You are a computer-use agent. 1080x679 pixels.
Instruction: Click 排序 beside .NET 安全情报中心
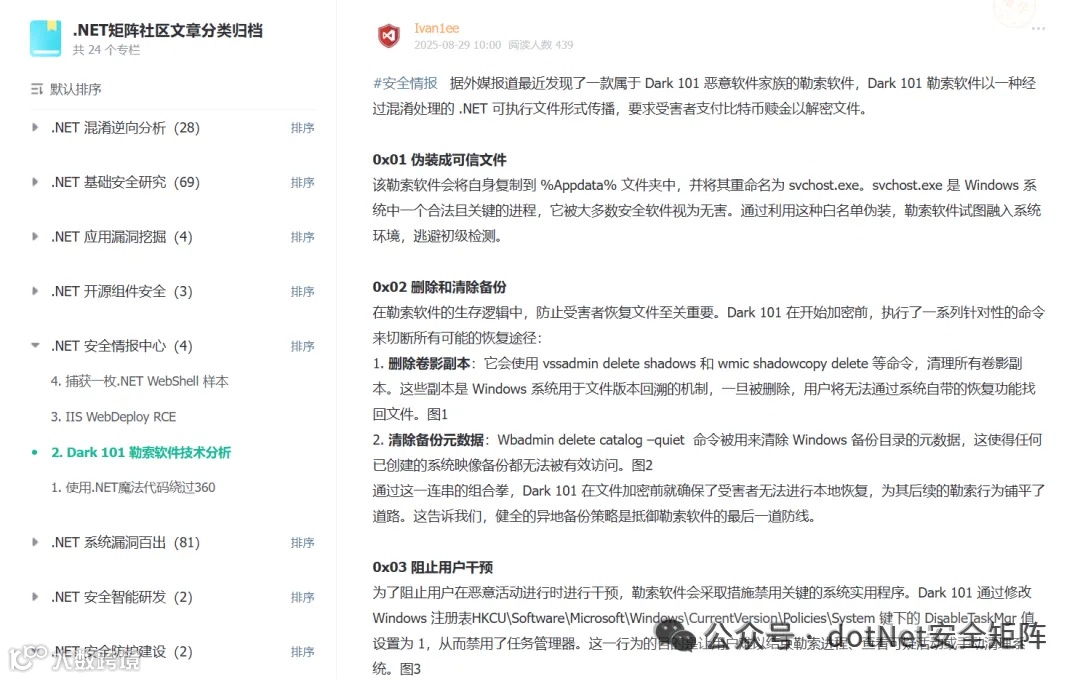point(302,346)
